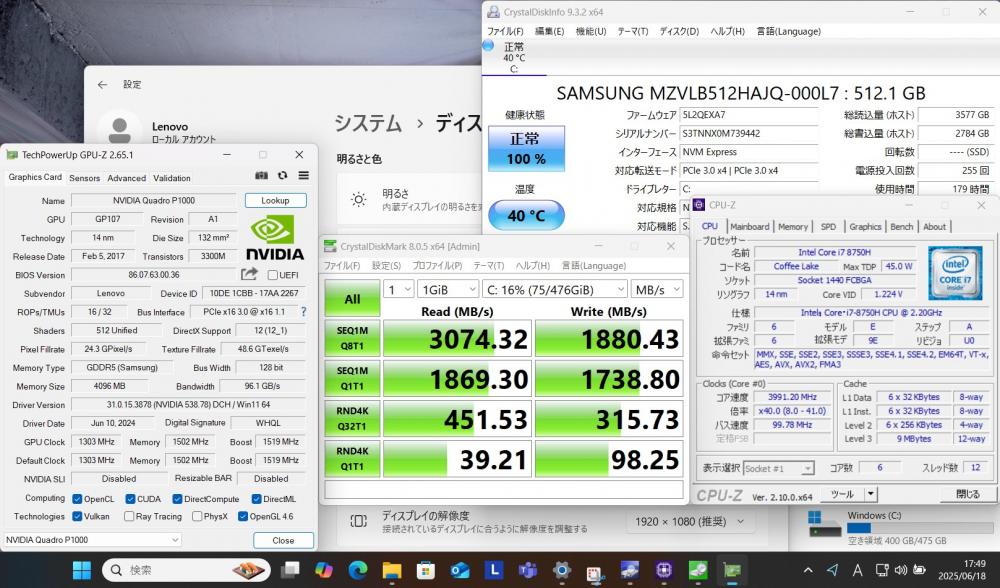Launch Copilot from the taskbar
The image size is (1000, 588).
[324, 570]
